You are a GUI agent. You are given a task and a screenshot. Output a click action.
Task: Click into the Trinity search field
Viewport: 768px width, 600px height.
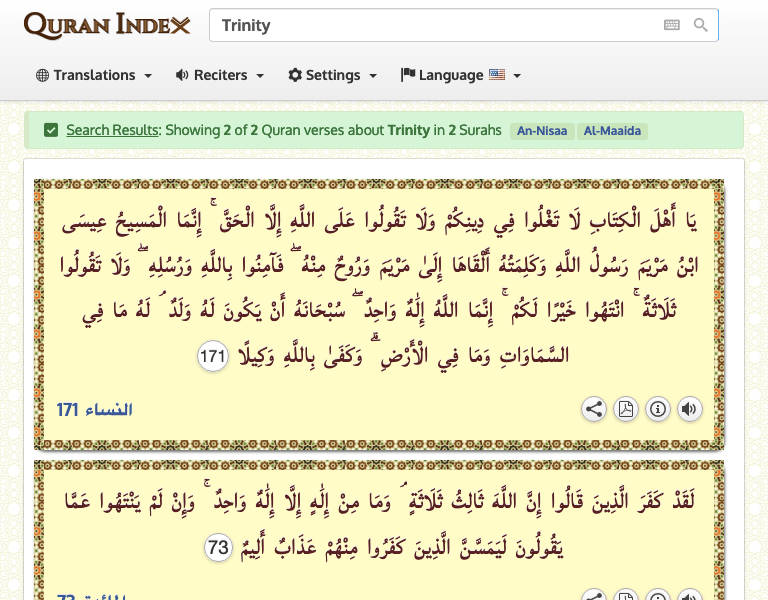click(435, 26)
